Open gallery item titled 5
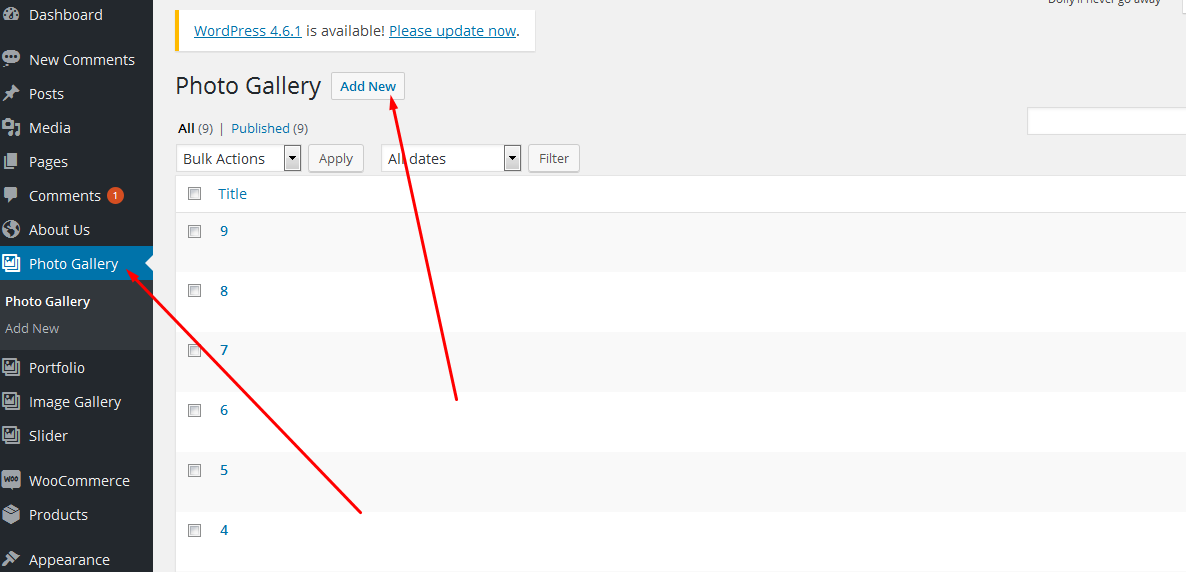 point(224,470)
